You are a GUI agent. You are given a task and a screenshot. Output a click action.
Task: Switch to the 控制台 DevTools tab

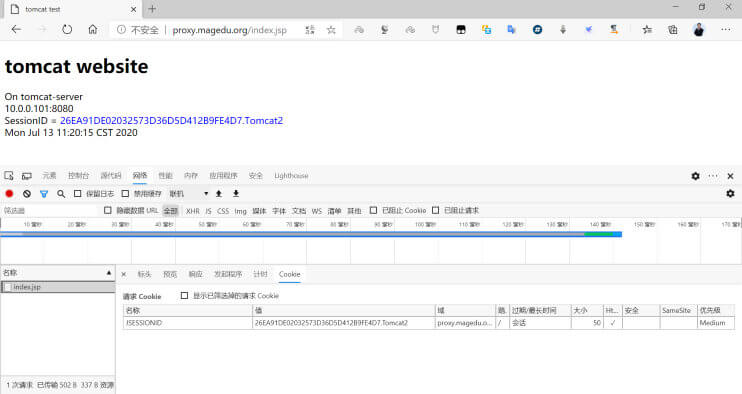point(79,176)
